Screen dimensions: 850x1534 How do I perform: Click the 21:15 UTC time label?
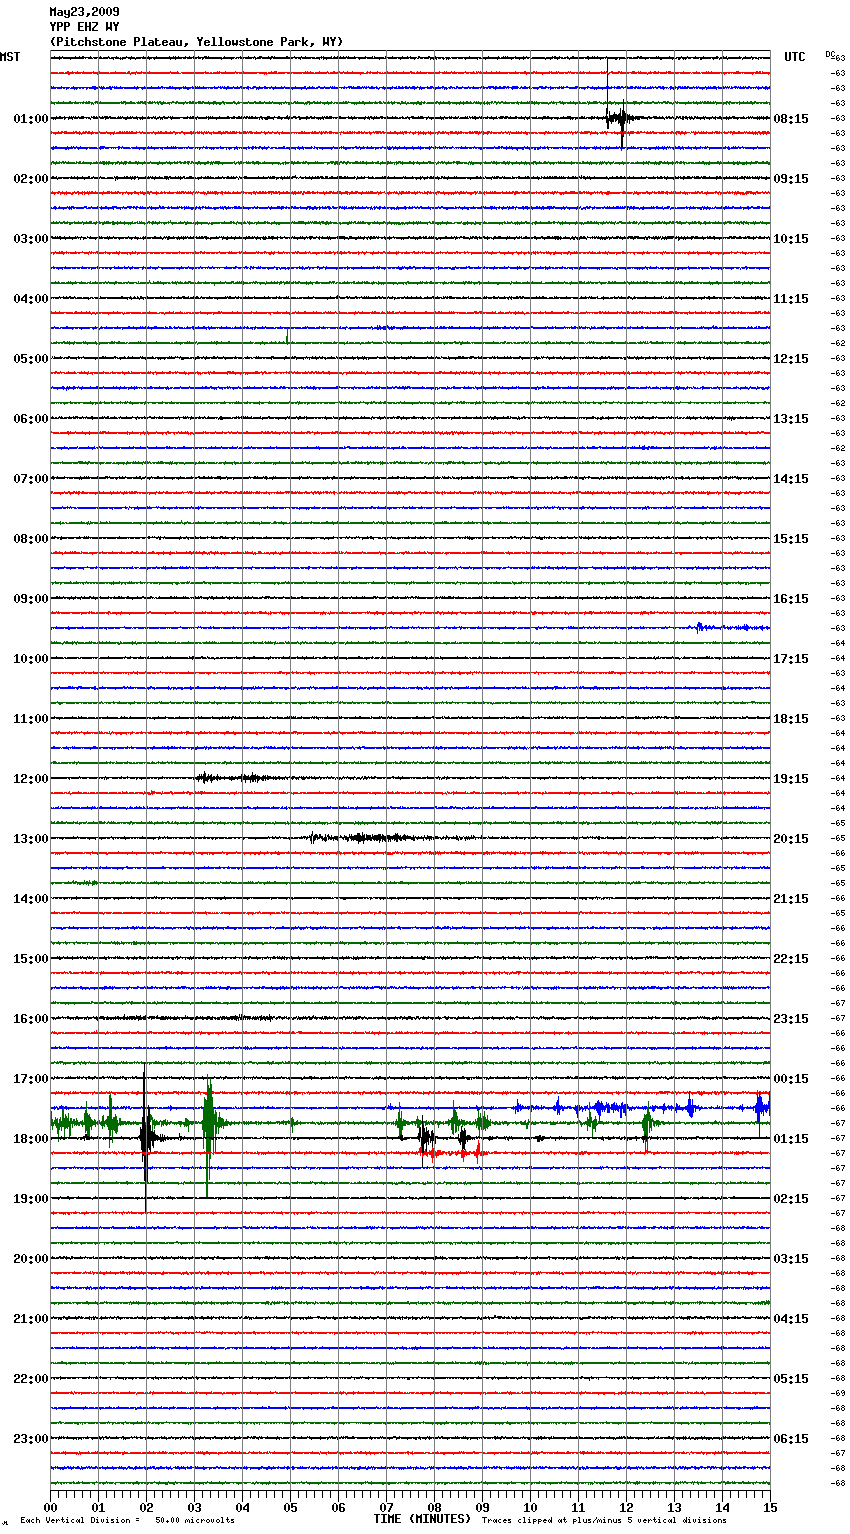click(x=791, y=899)
